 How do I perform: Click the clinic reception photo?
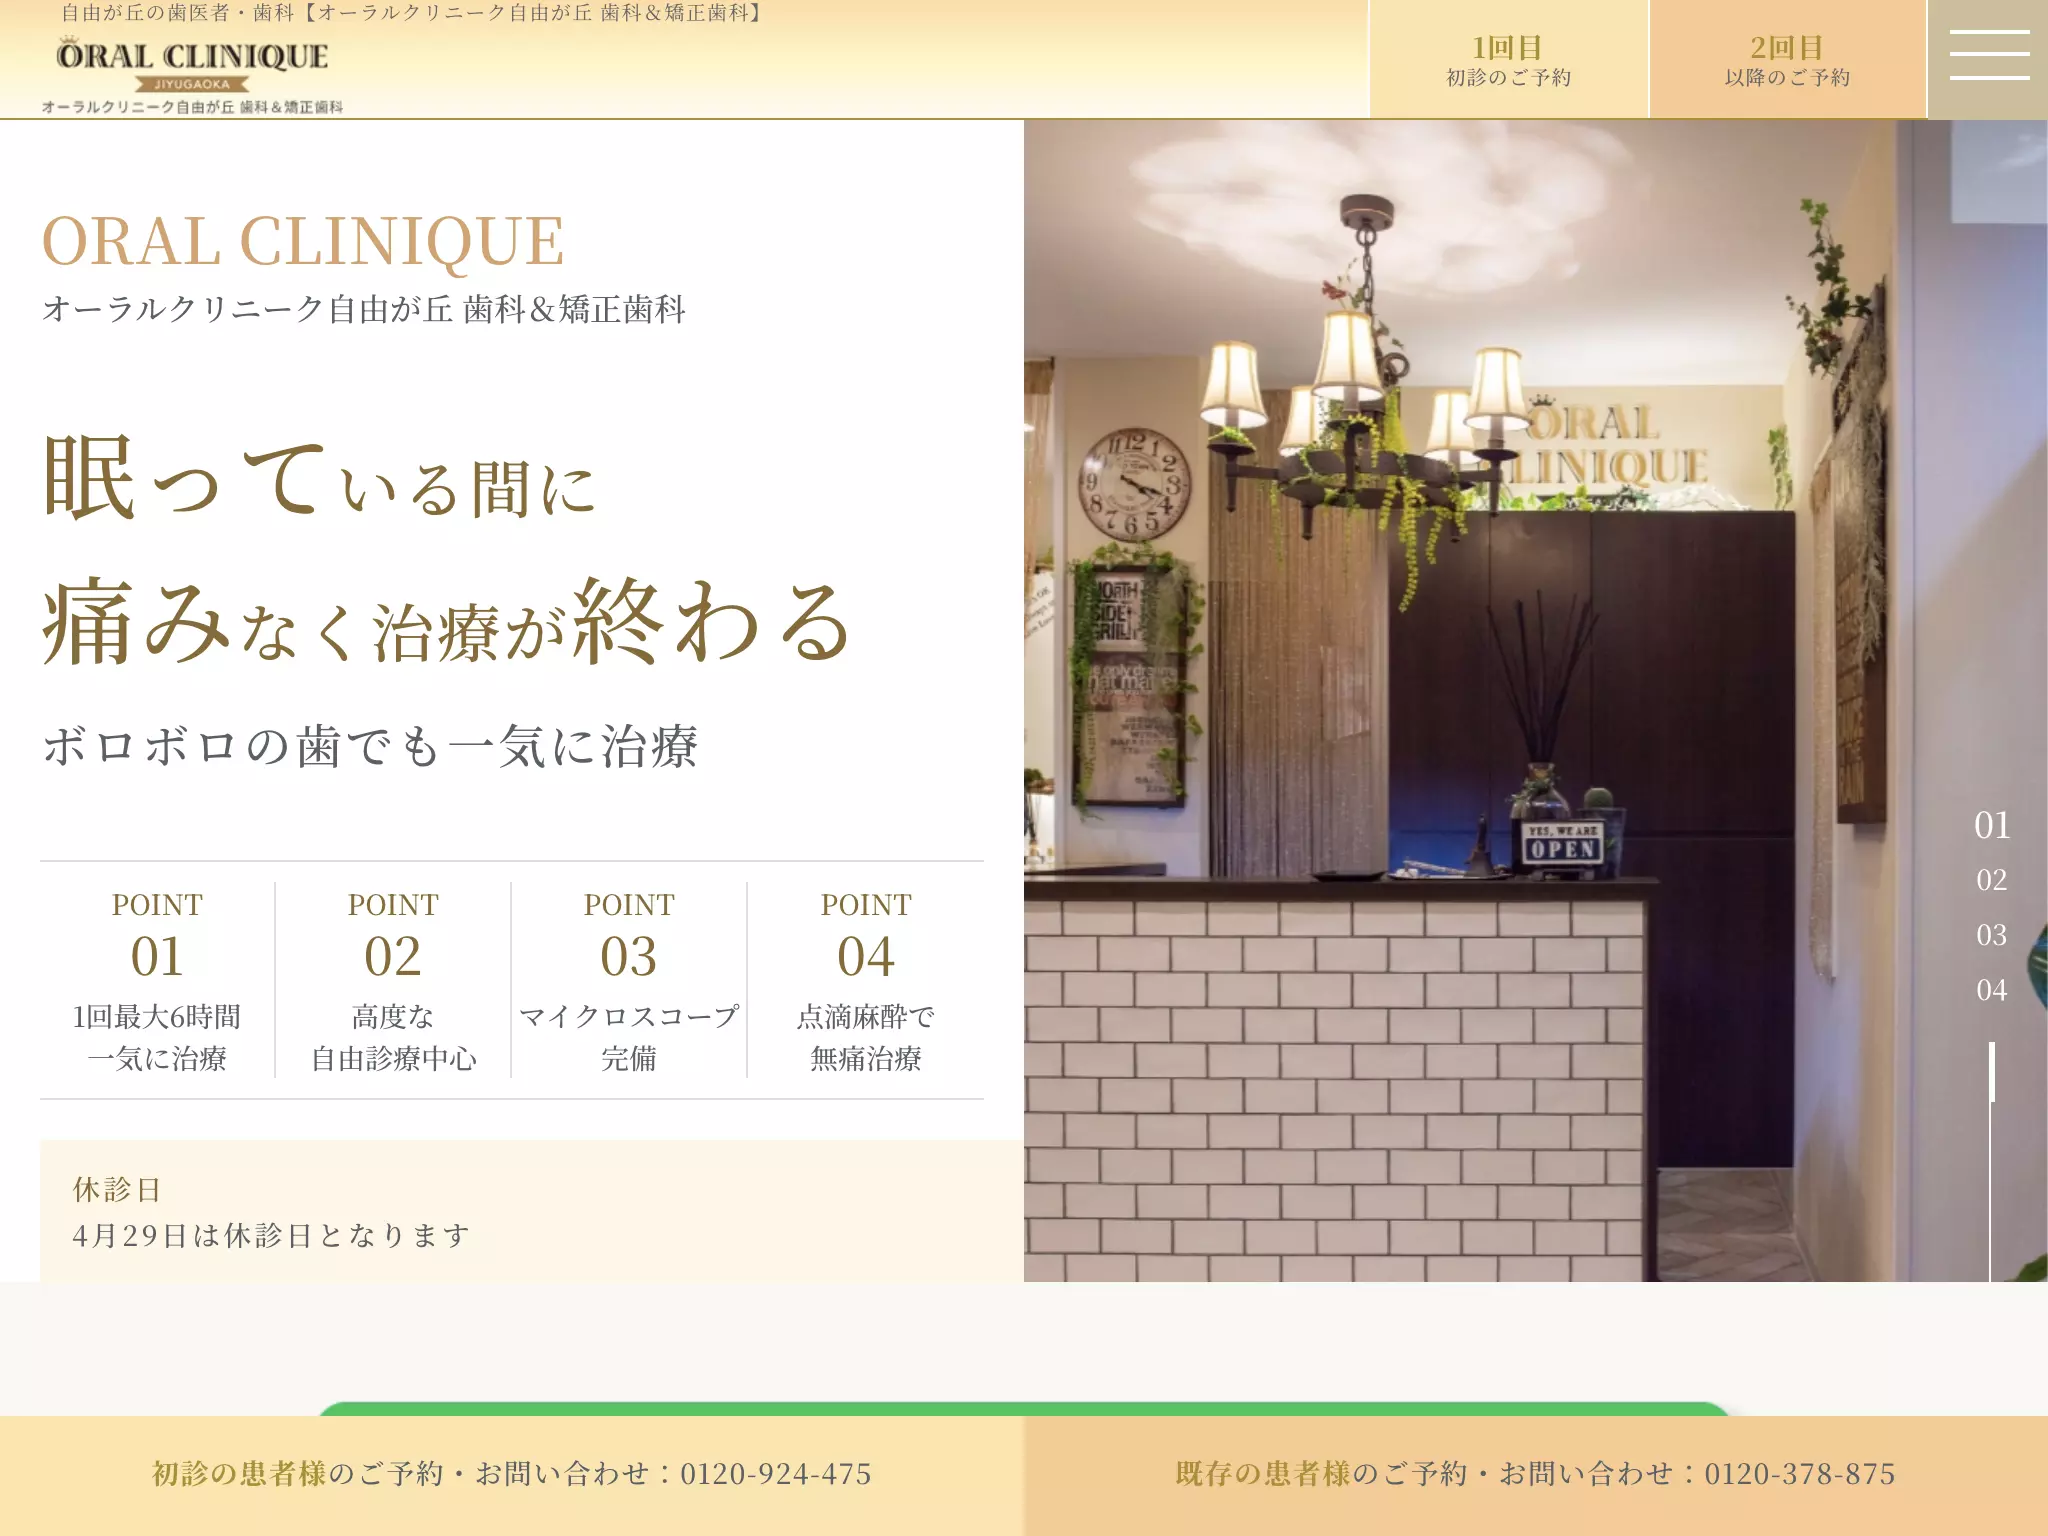[1536, 700]
